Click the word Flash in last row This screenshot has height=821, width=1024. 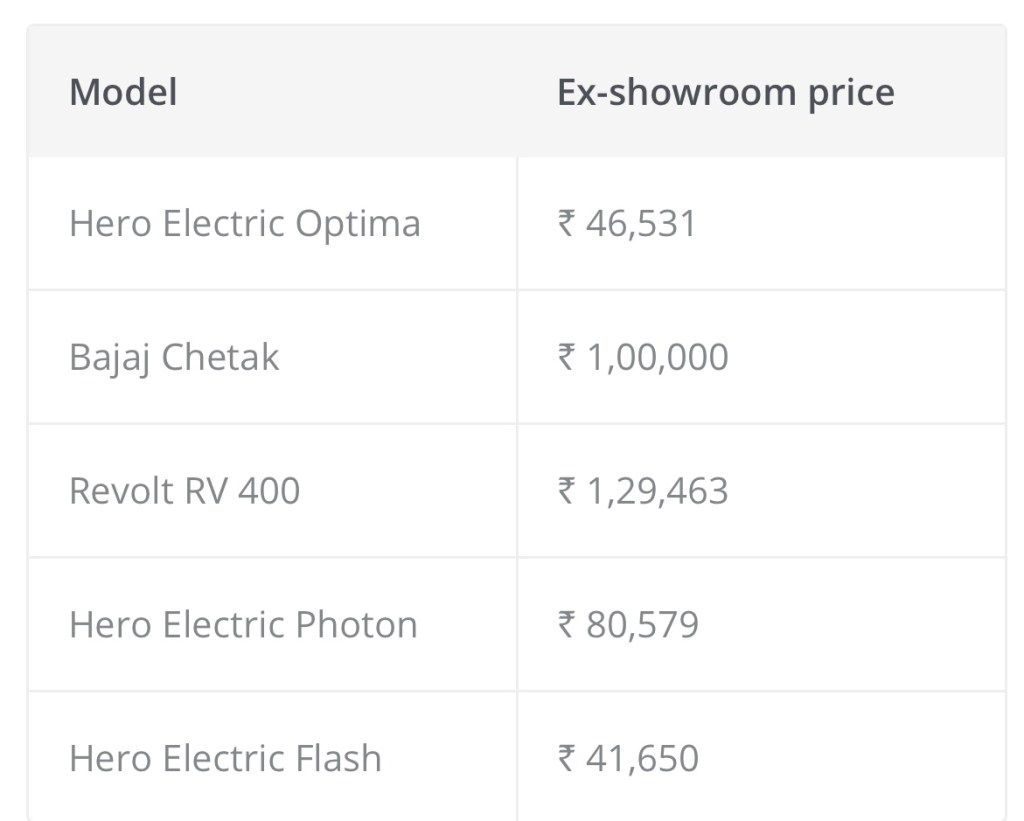pos(338,758)
